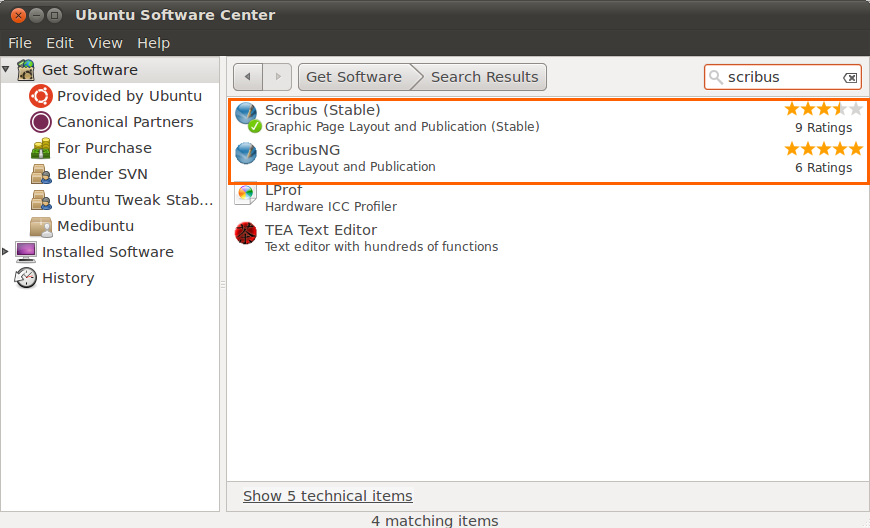Select the Canonical Partners purple circle icon
Viewport: 870px width, 528px height.
(41, 122)
